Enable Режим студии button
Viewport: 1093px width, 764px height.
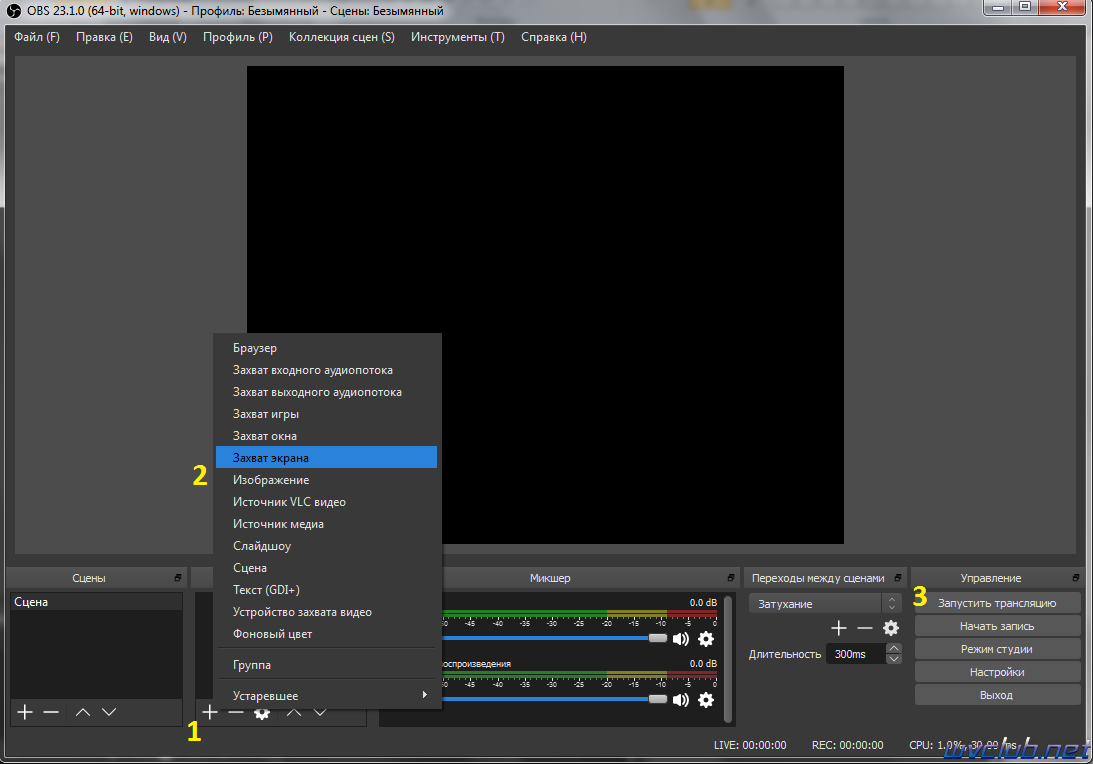point(998,649)
